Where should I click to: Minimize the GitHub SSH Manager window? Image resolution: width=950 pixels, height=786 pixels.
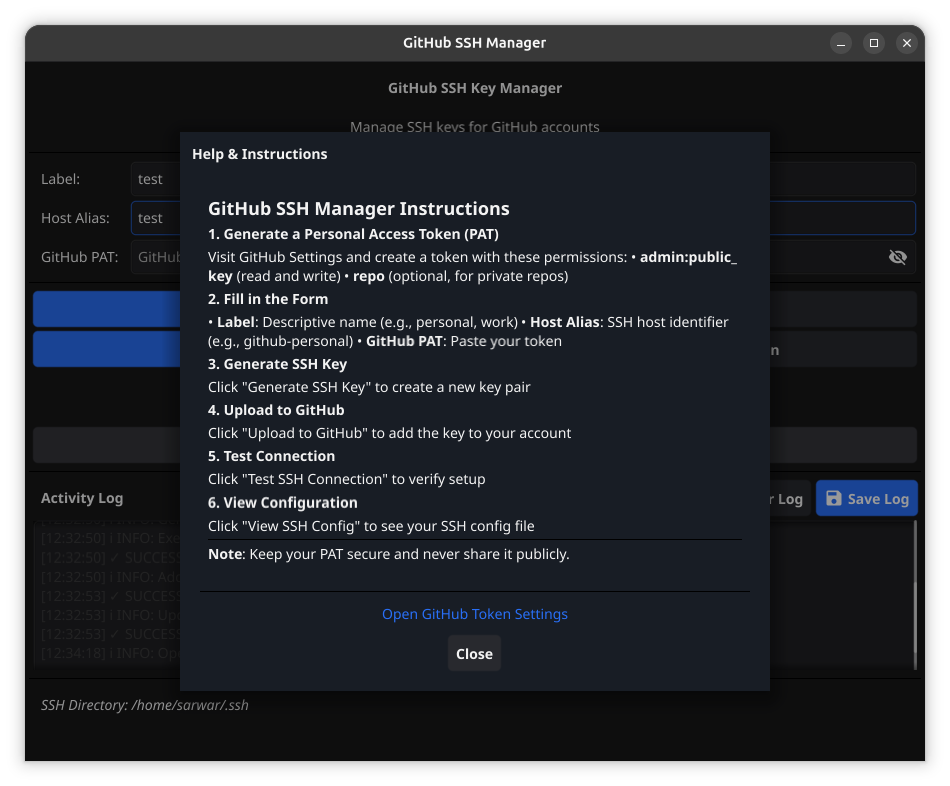tap(841, 43)
